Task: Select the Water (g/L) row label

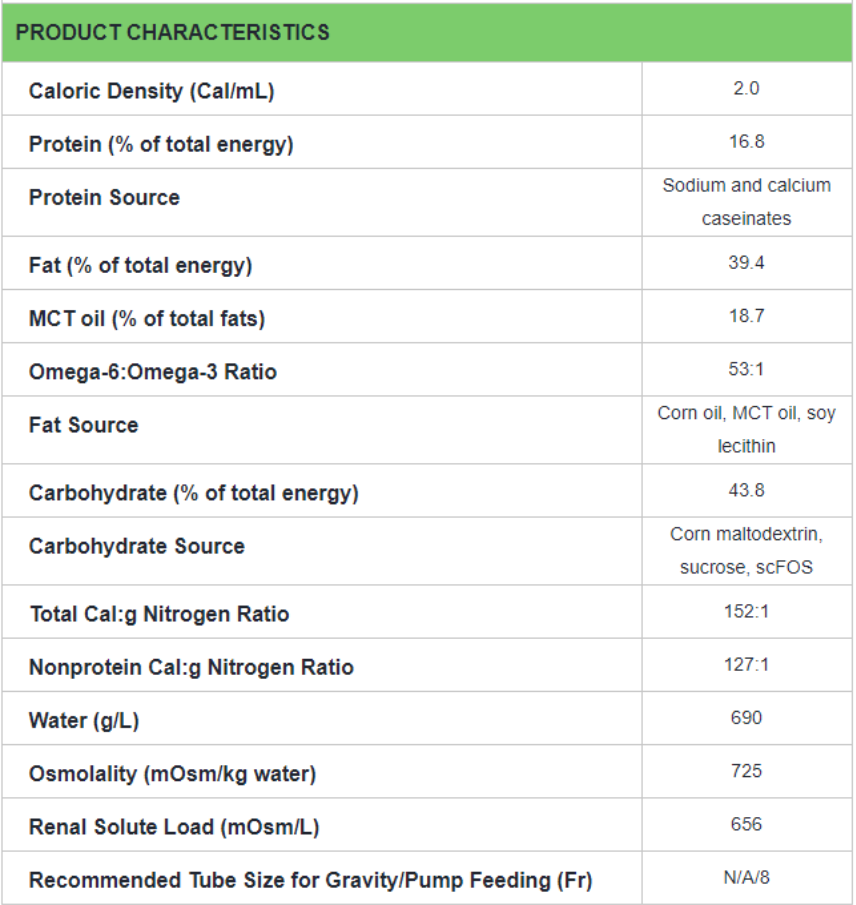Action: (x=84, y=720)
